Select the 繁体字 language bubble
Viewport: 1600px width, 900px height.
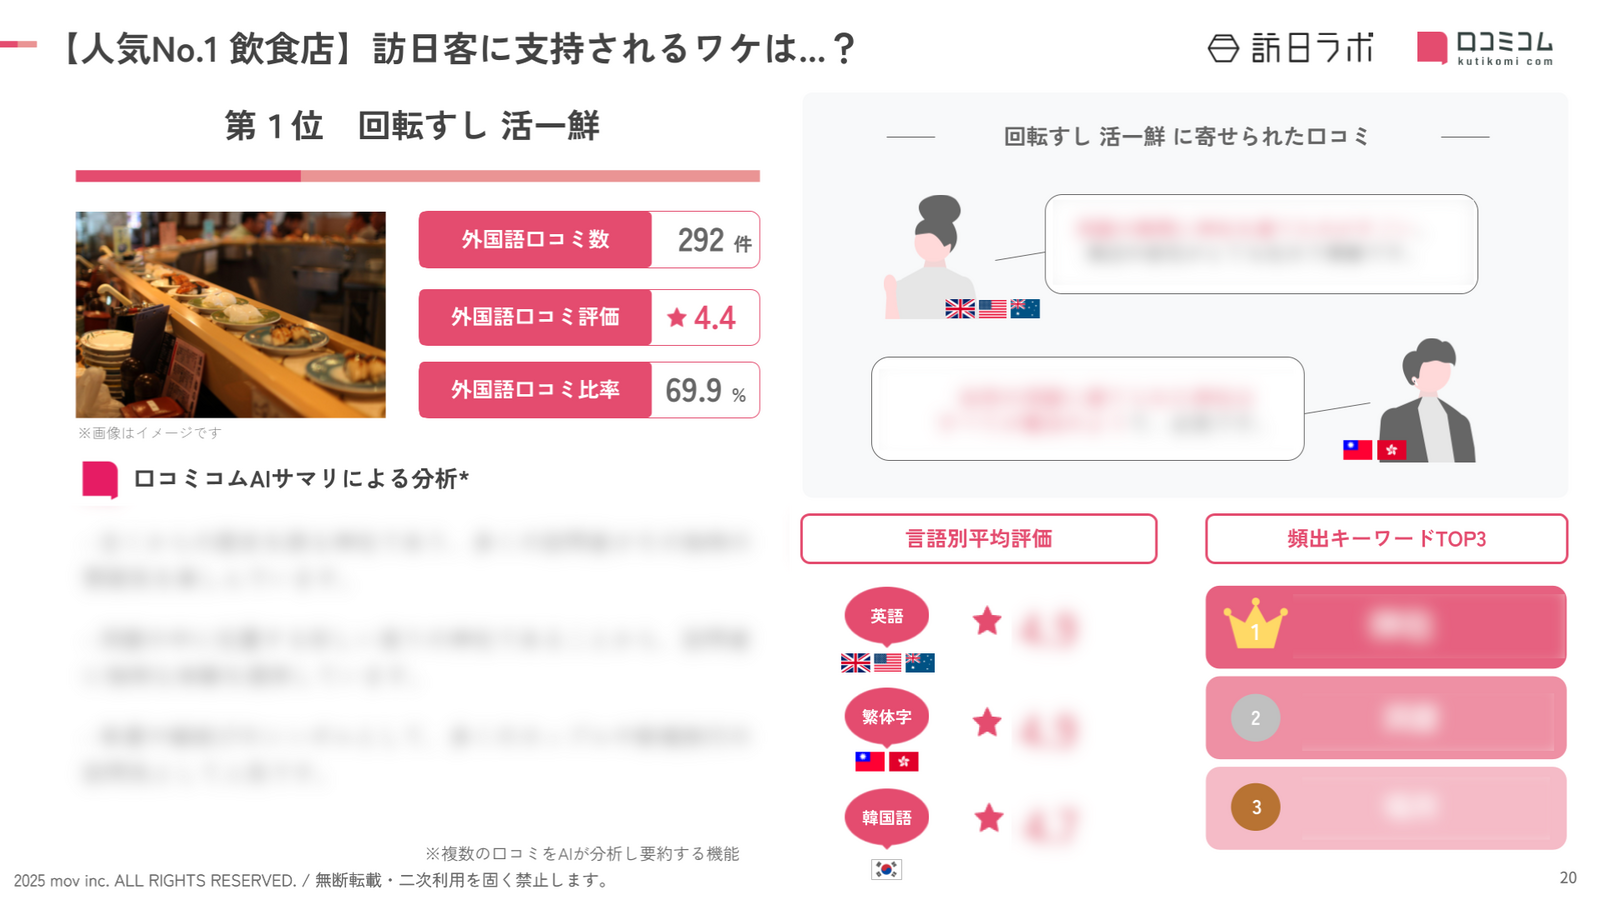coord(886,716)
